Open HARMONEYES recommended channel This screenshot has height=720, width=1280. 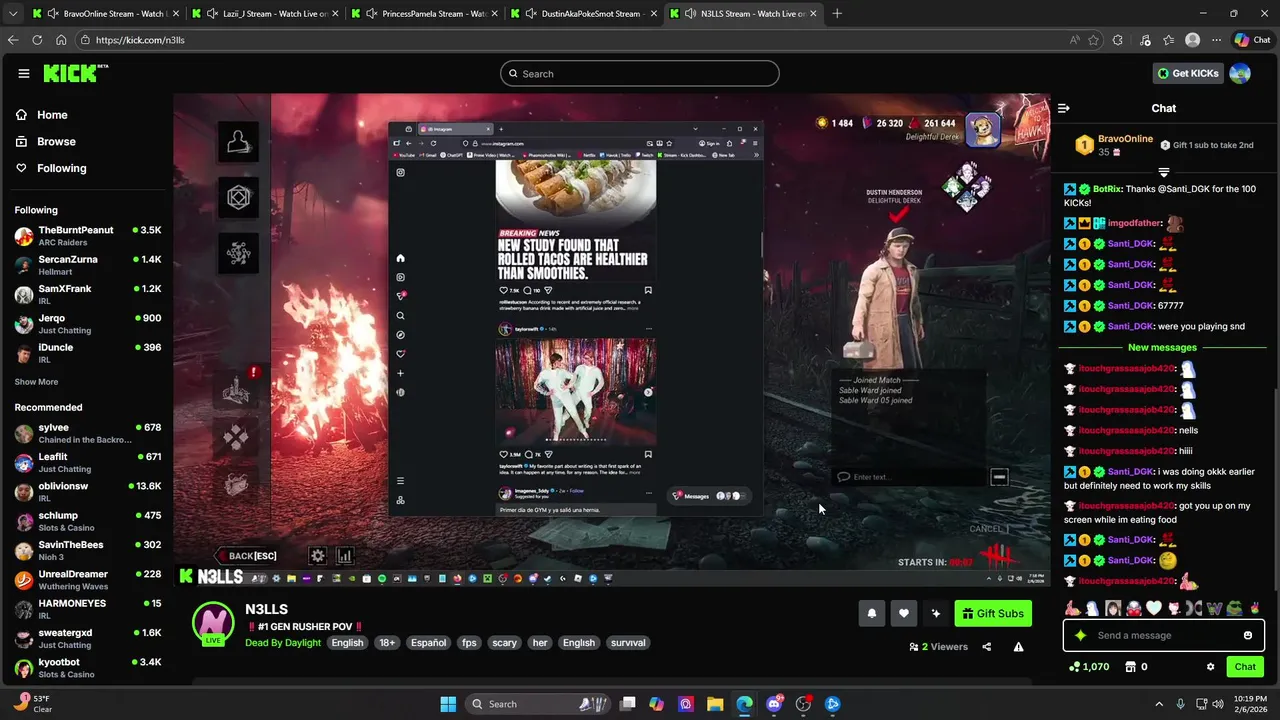87,609
